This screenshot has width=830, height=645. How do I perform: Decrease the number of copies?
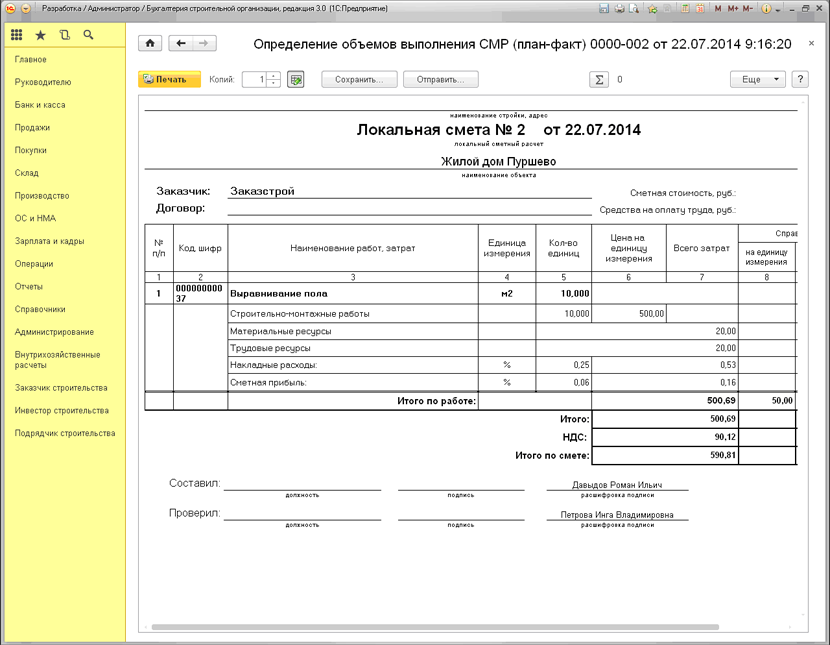[x=273, y=83]
